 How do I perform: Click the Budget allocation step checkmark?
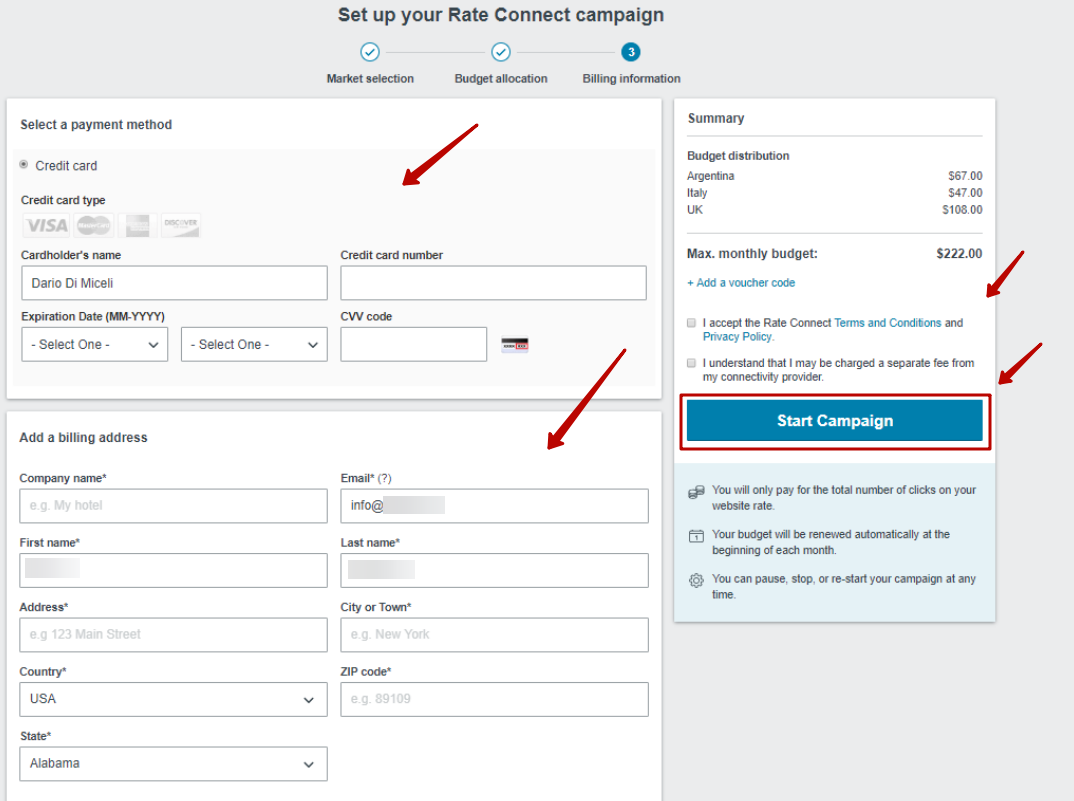pyautogui.click(x=501, y=52)
